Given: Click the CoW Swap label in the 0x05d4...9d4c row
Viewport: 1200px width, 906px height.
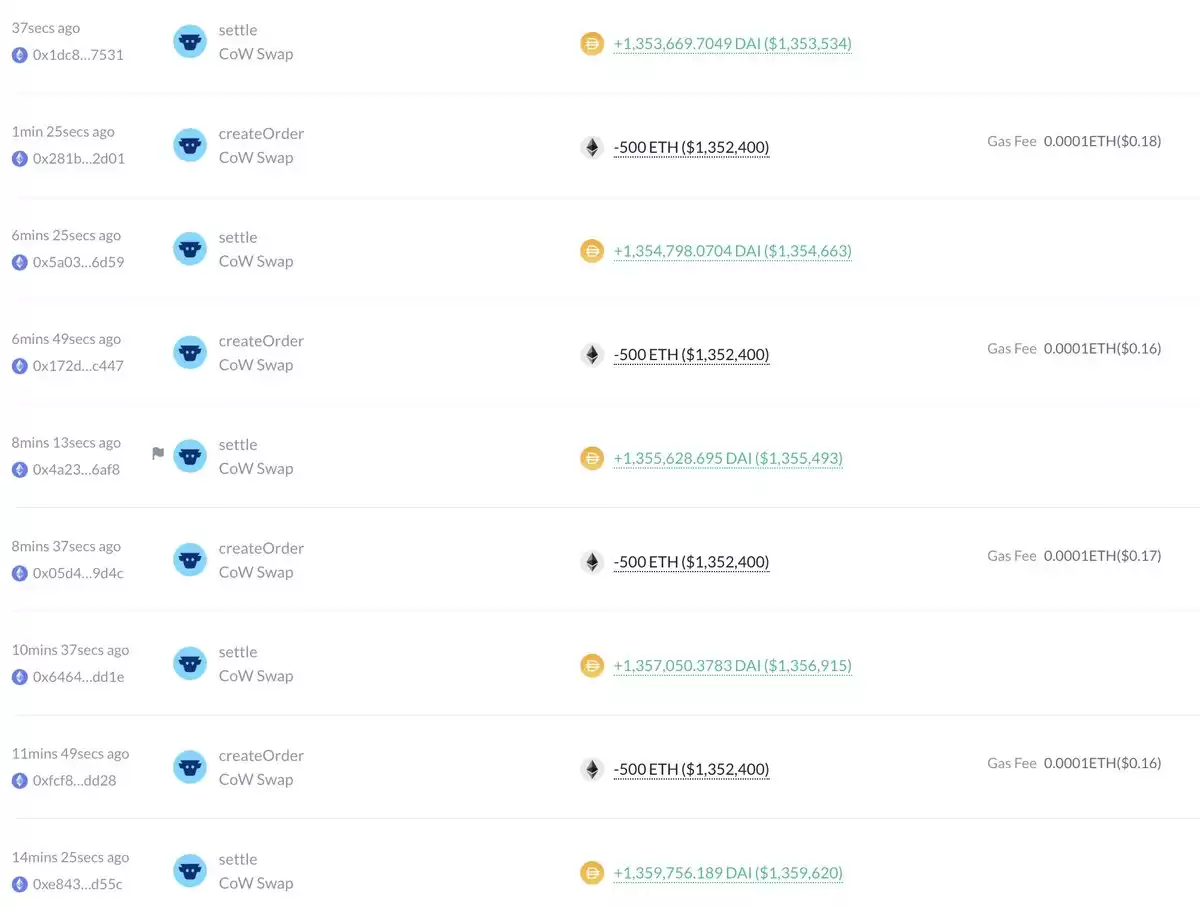Looking at the screenshot, I should point(256,572).
